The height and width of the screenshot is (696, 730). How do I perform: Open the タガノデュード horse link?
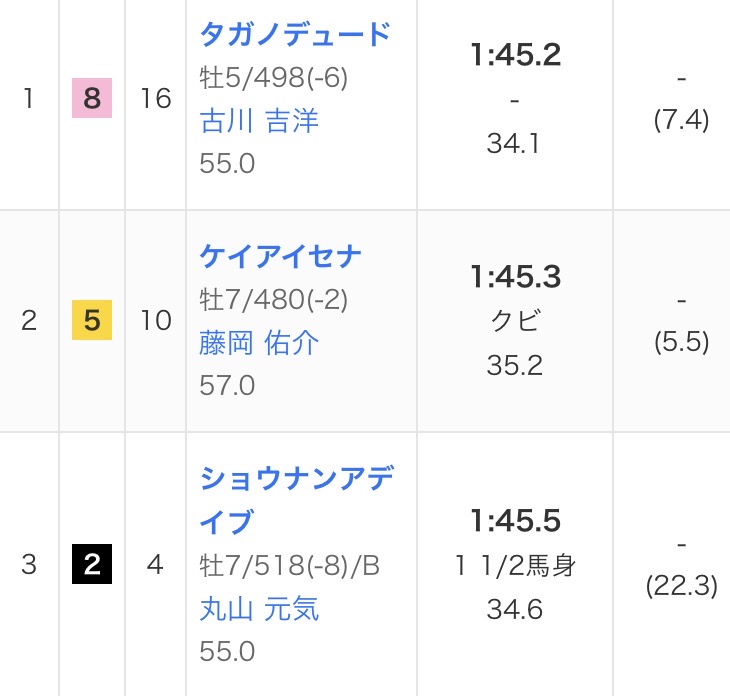(x=294, y=35)
